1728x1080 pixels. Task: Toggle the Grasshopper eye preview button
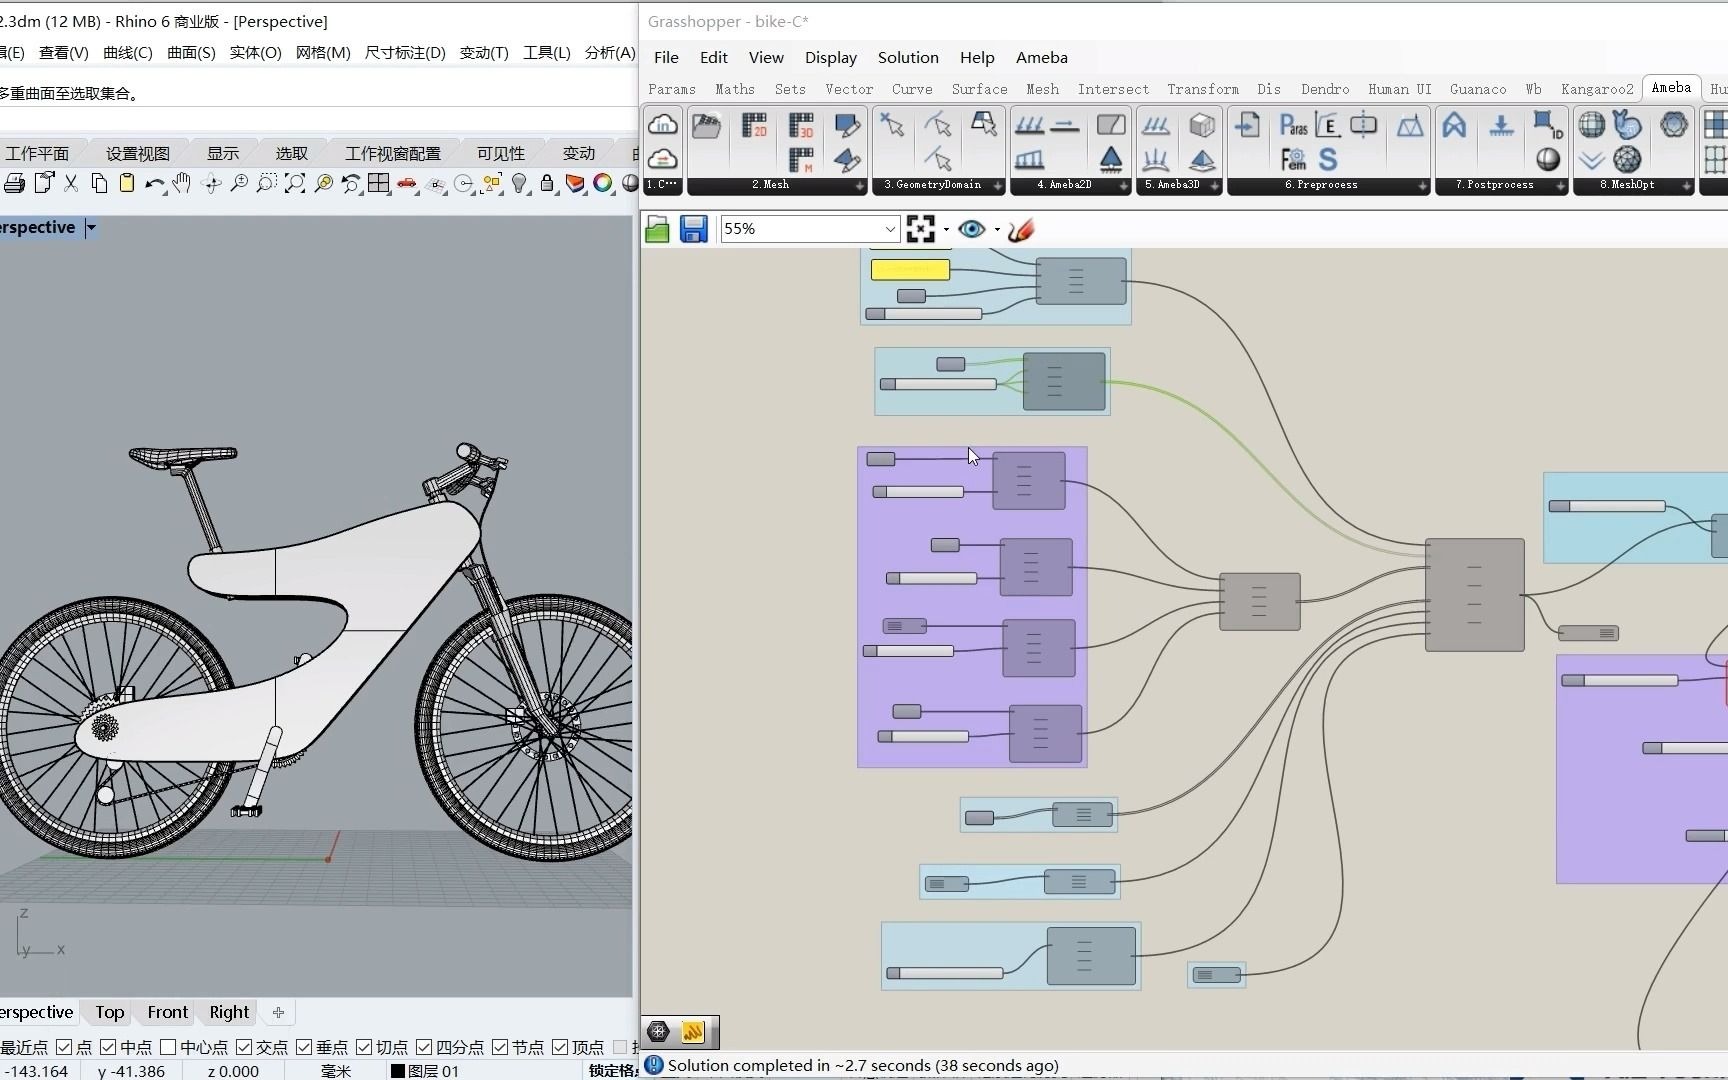[x=971, y=229]
